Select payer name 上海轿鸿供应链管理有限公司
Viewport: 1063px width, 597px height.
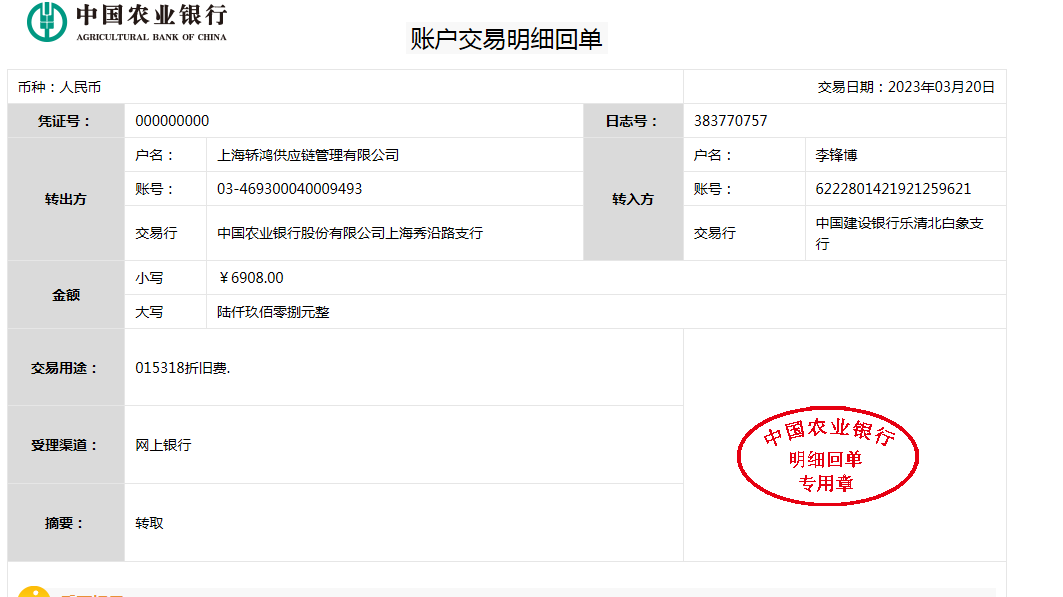coord(308,155)
